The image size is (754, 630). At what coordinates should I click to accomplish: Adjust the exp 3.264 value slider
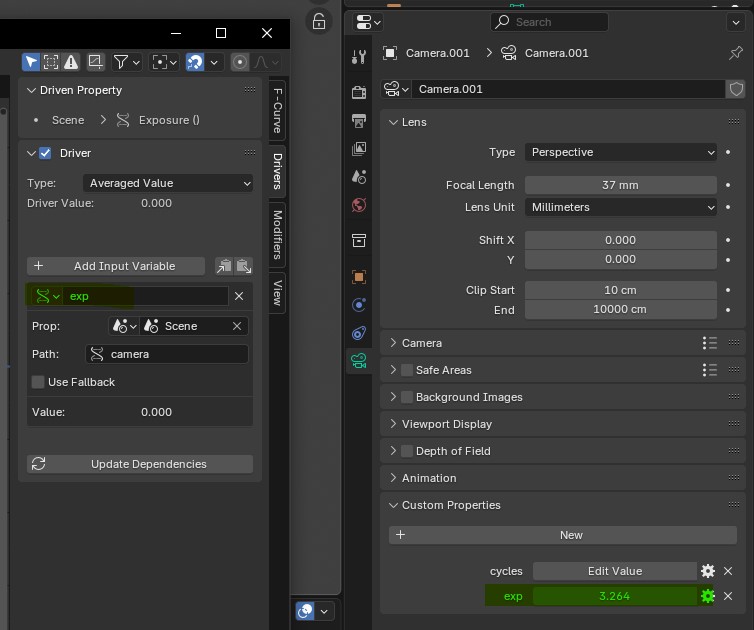pyautogui.click(x=615, y=596)
